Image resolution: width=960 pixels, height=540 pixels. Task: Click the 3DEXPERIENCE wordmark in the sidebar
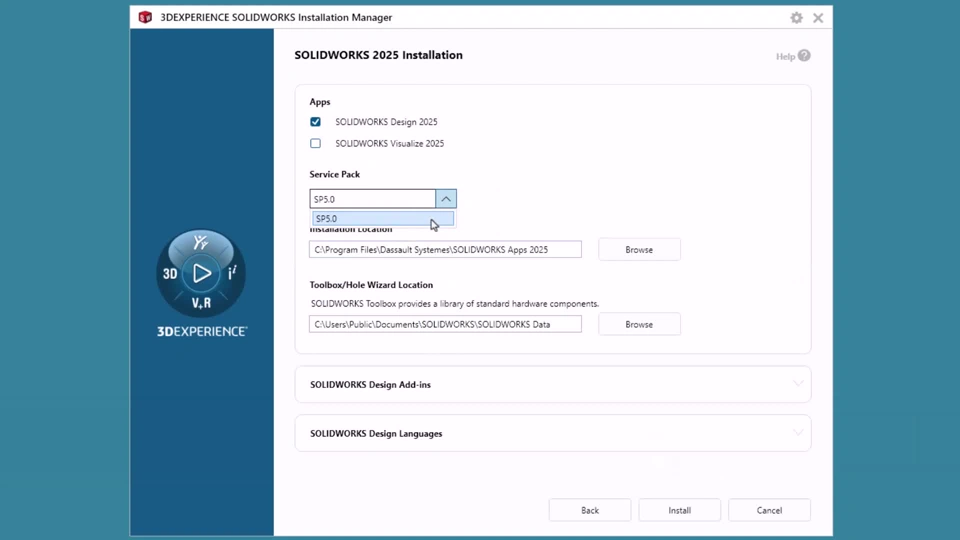pos(202,331)
